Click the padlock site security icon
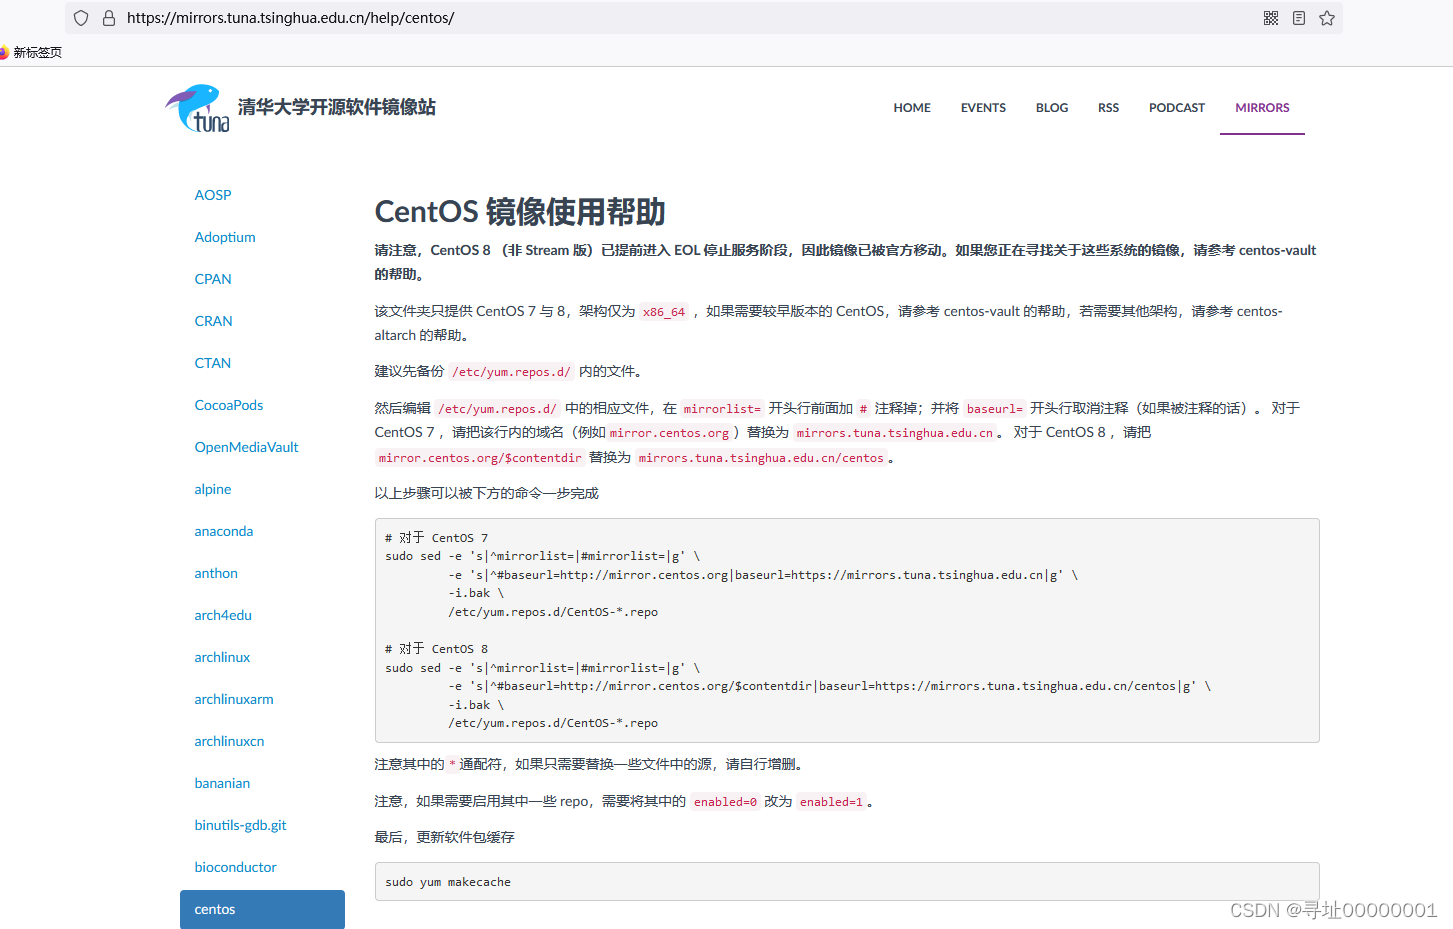This screenshot has height=929, width=1453. 109,18
